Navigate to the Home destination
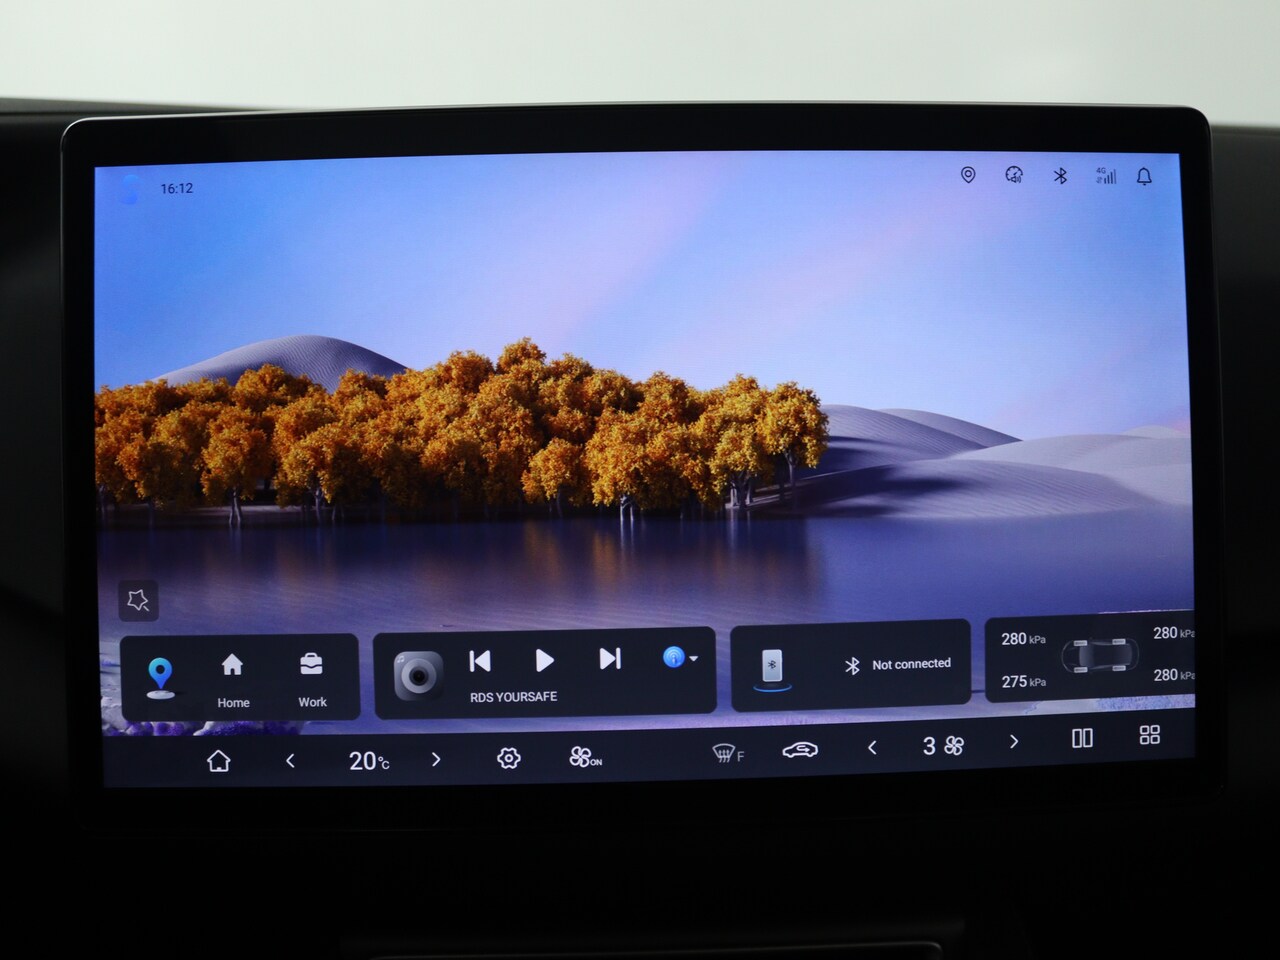 (232, 679)
